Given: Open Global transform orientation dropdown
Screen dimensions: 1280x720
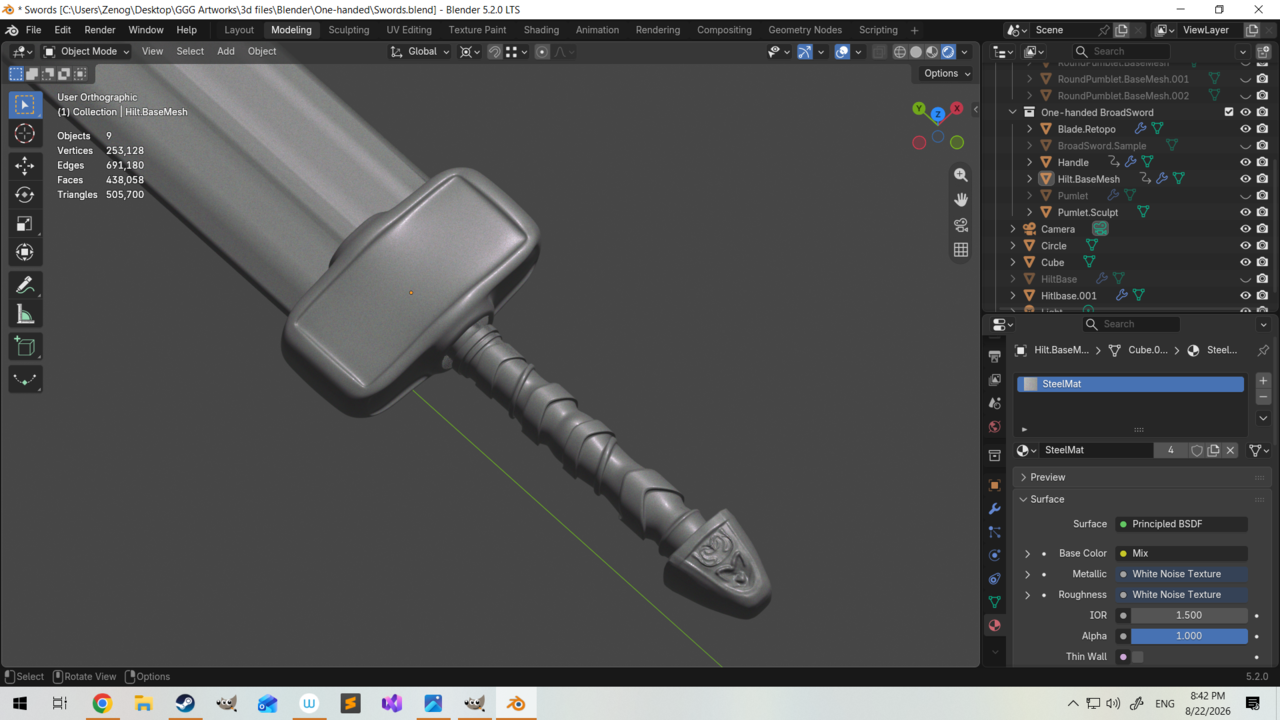Looking at the screenshot, I should coord(420,52).
